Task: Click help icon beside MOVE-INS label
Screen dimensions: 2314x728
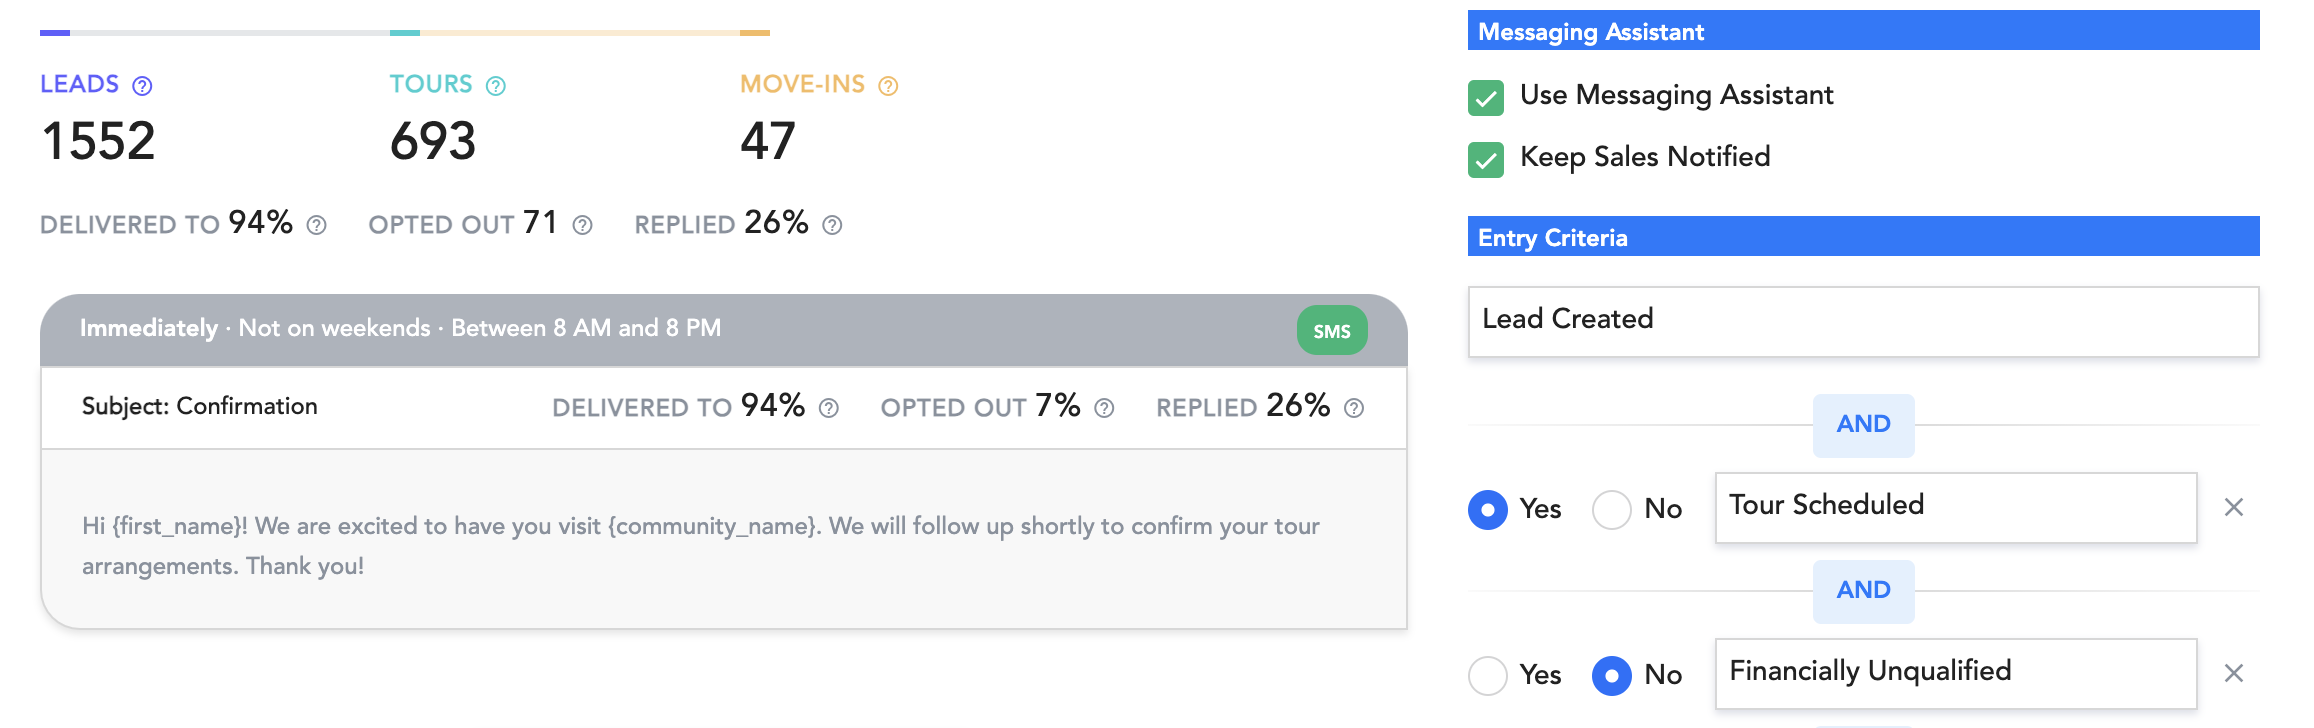Action: click(x=888, y=86)
